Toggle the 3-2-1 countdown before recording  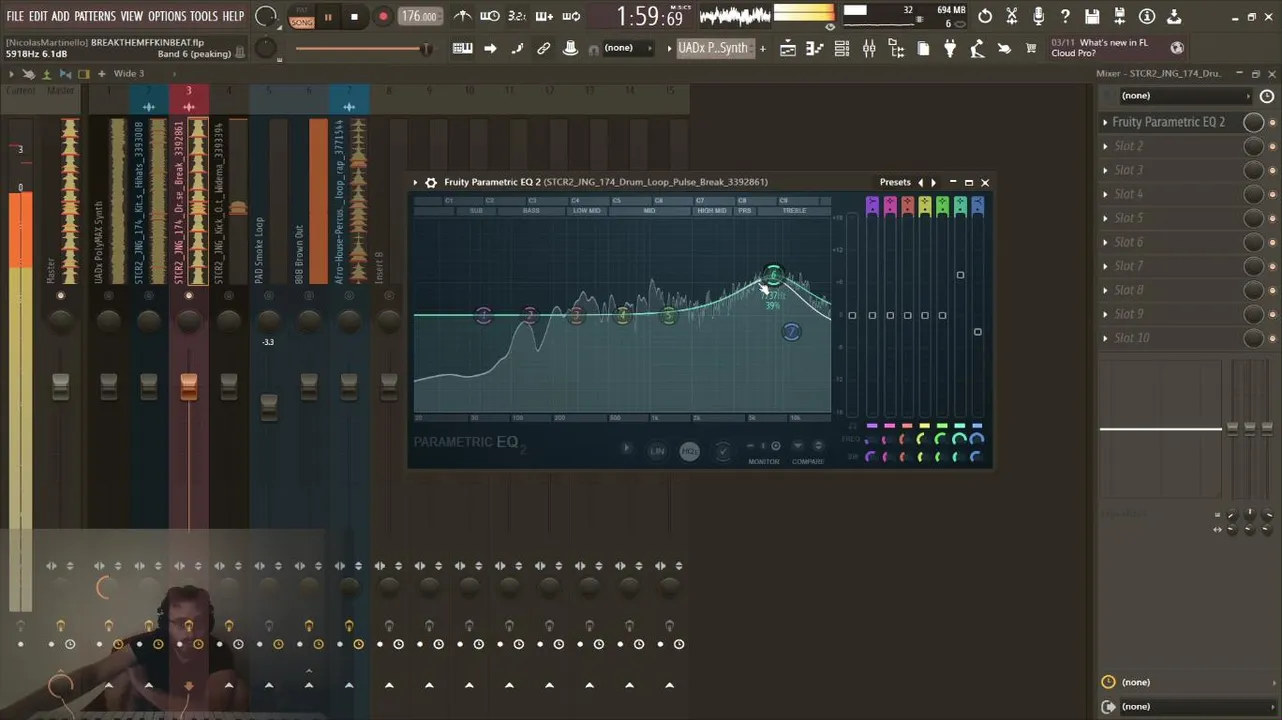517,16
